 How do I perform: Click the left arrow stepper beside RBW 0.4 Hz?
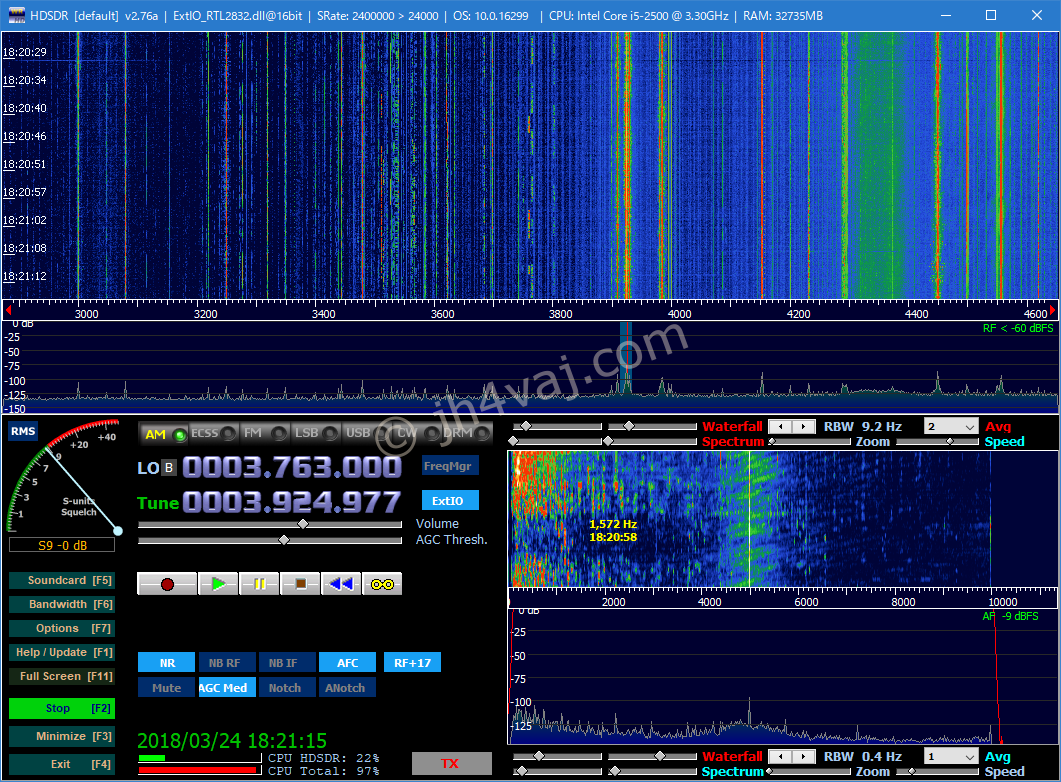[x=781, y=756]
